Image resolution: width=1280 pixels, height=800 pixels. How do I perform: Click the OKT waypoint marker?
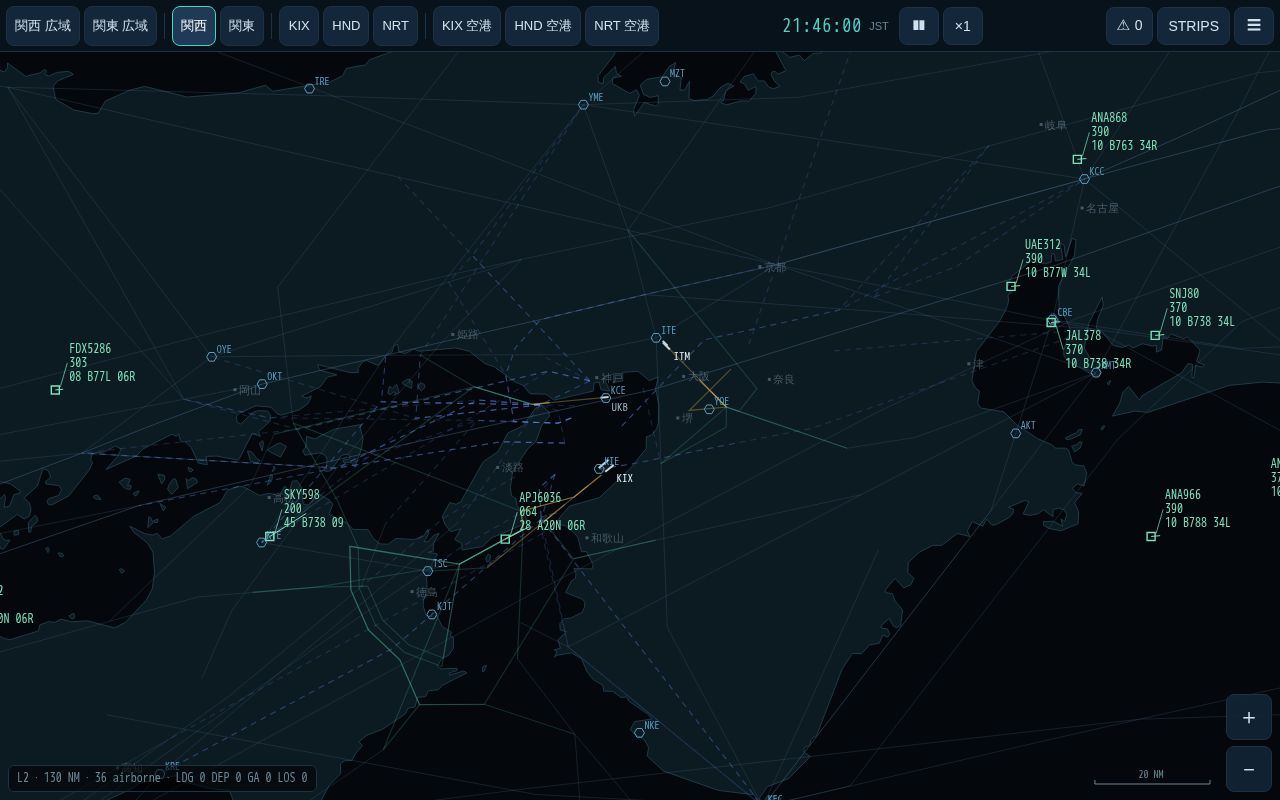coord(262,384)
